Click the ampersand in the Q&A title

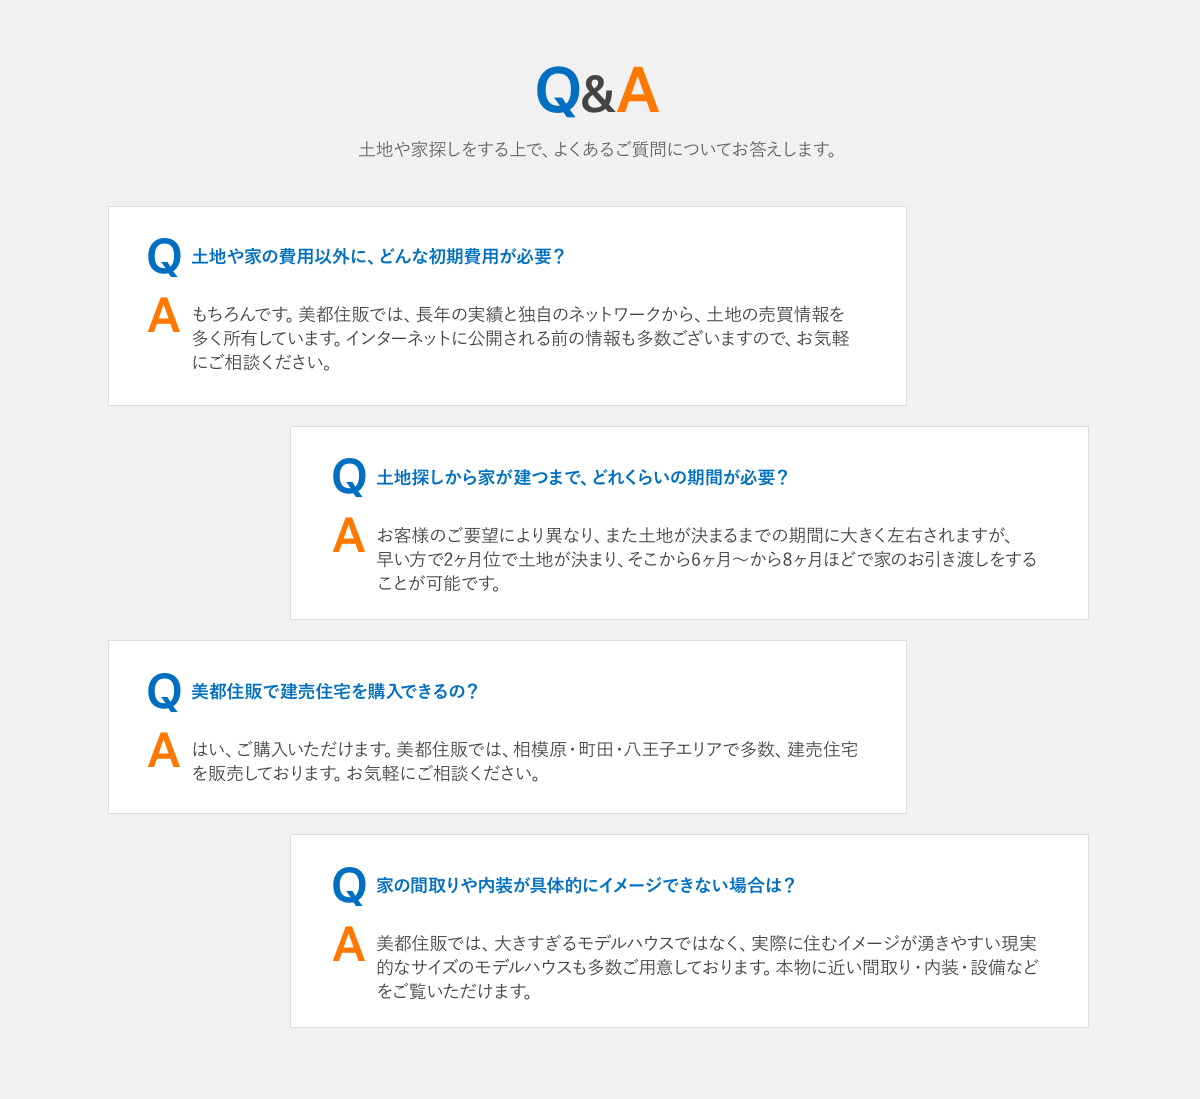tap(598, 96)
